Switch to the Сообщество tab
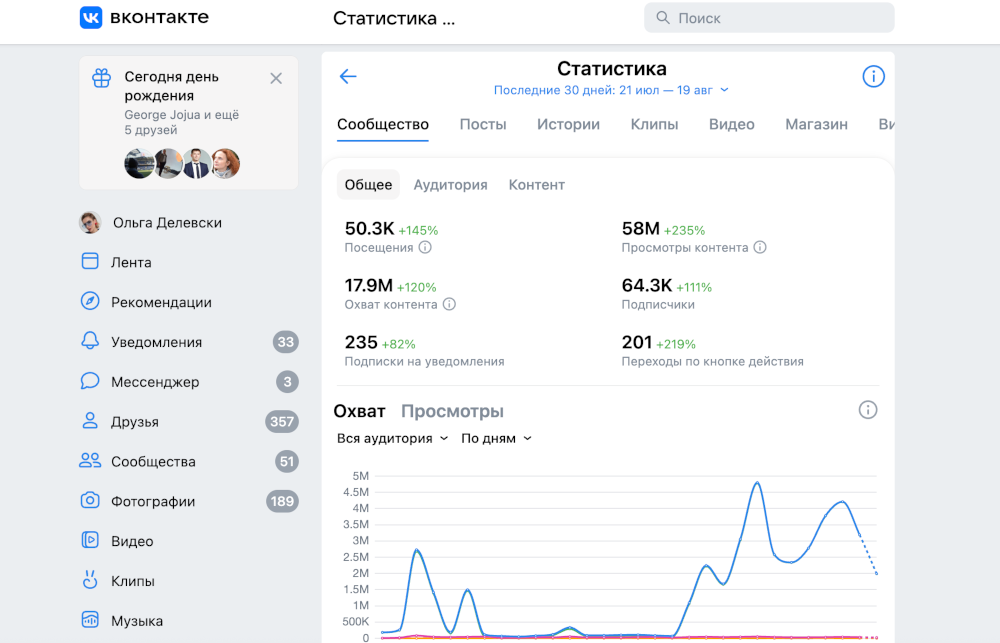Screen dimensions: 1000x643 pos(383,124)
